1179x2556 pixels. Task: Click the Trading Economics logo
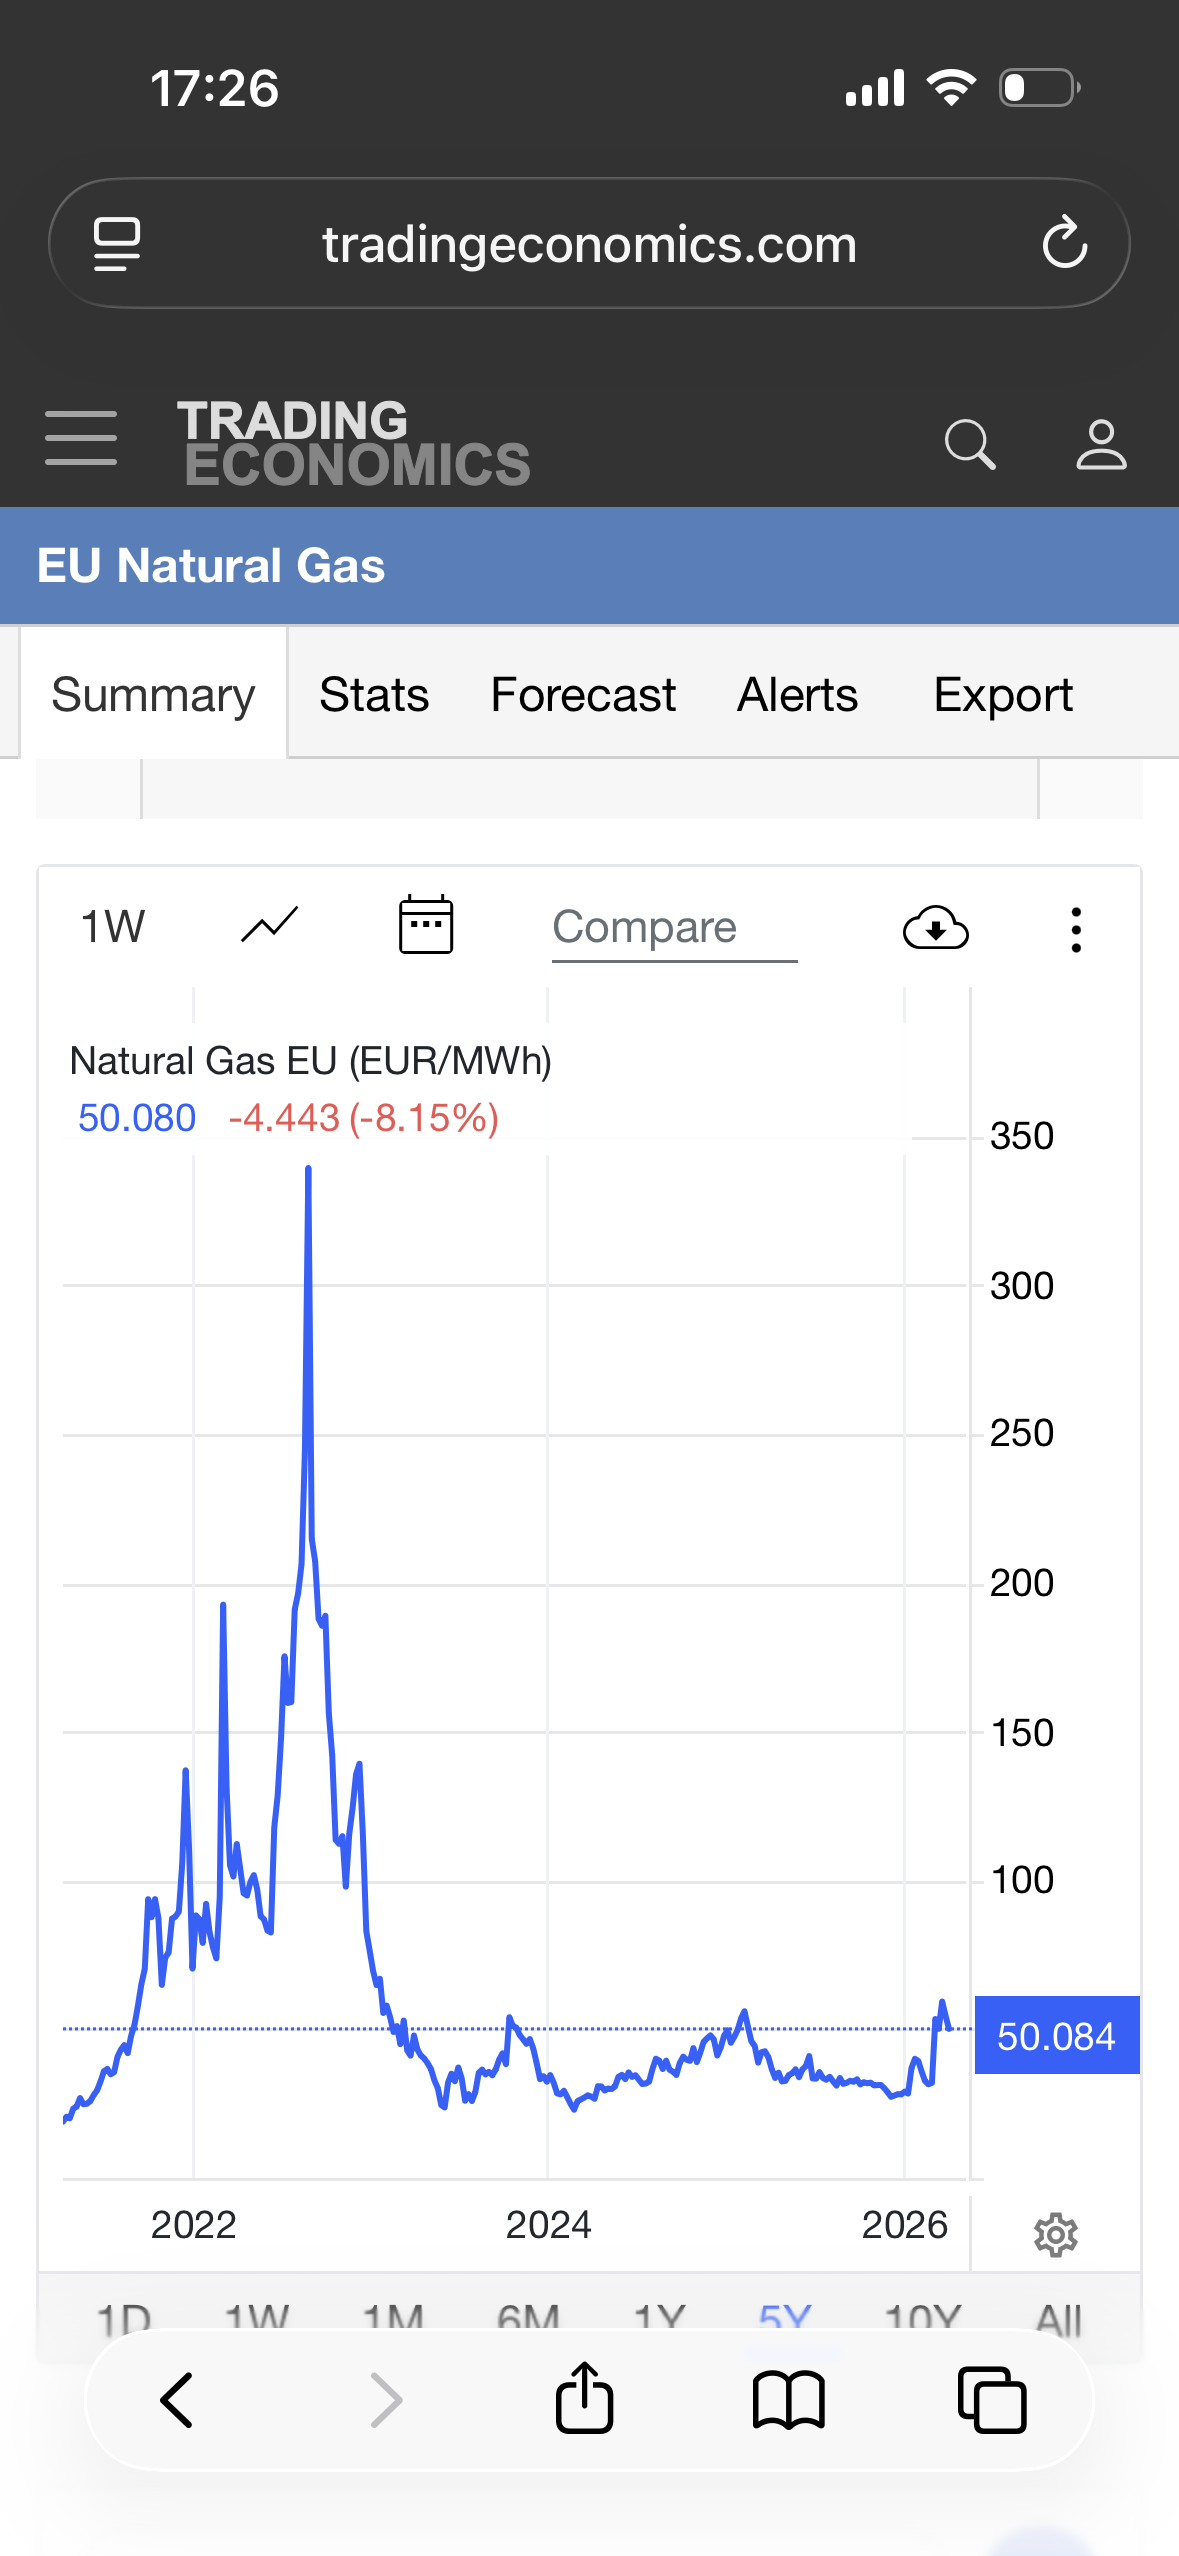(x=353, y=443)
